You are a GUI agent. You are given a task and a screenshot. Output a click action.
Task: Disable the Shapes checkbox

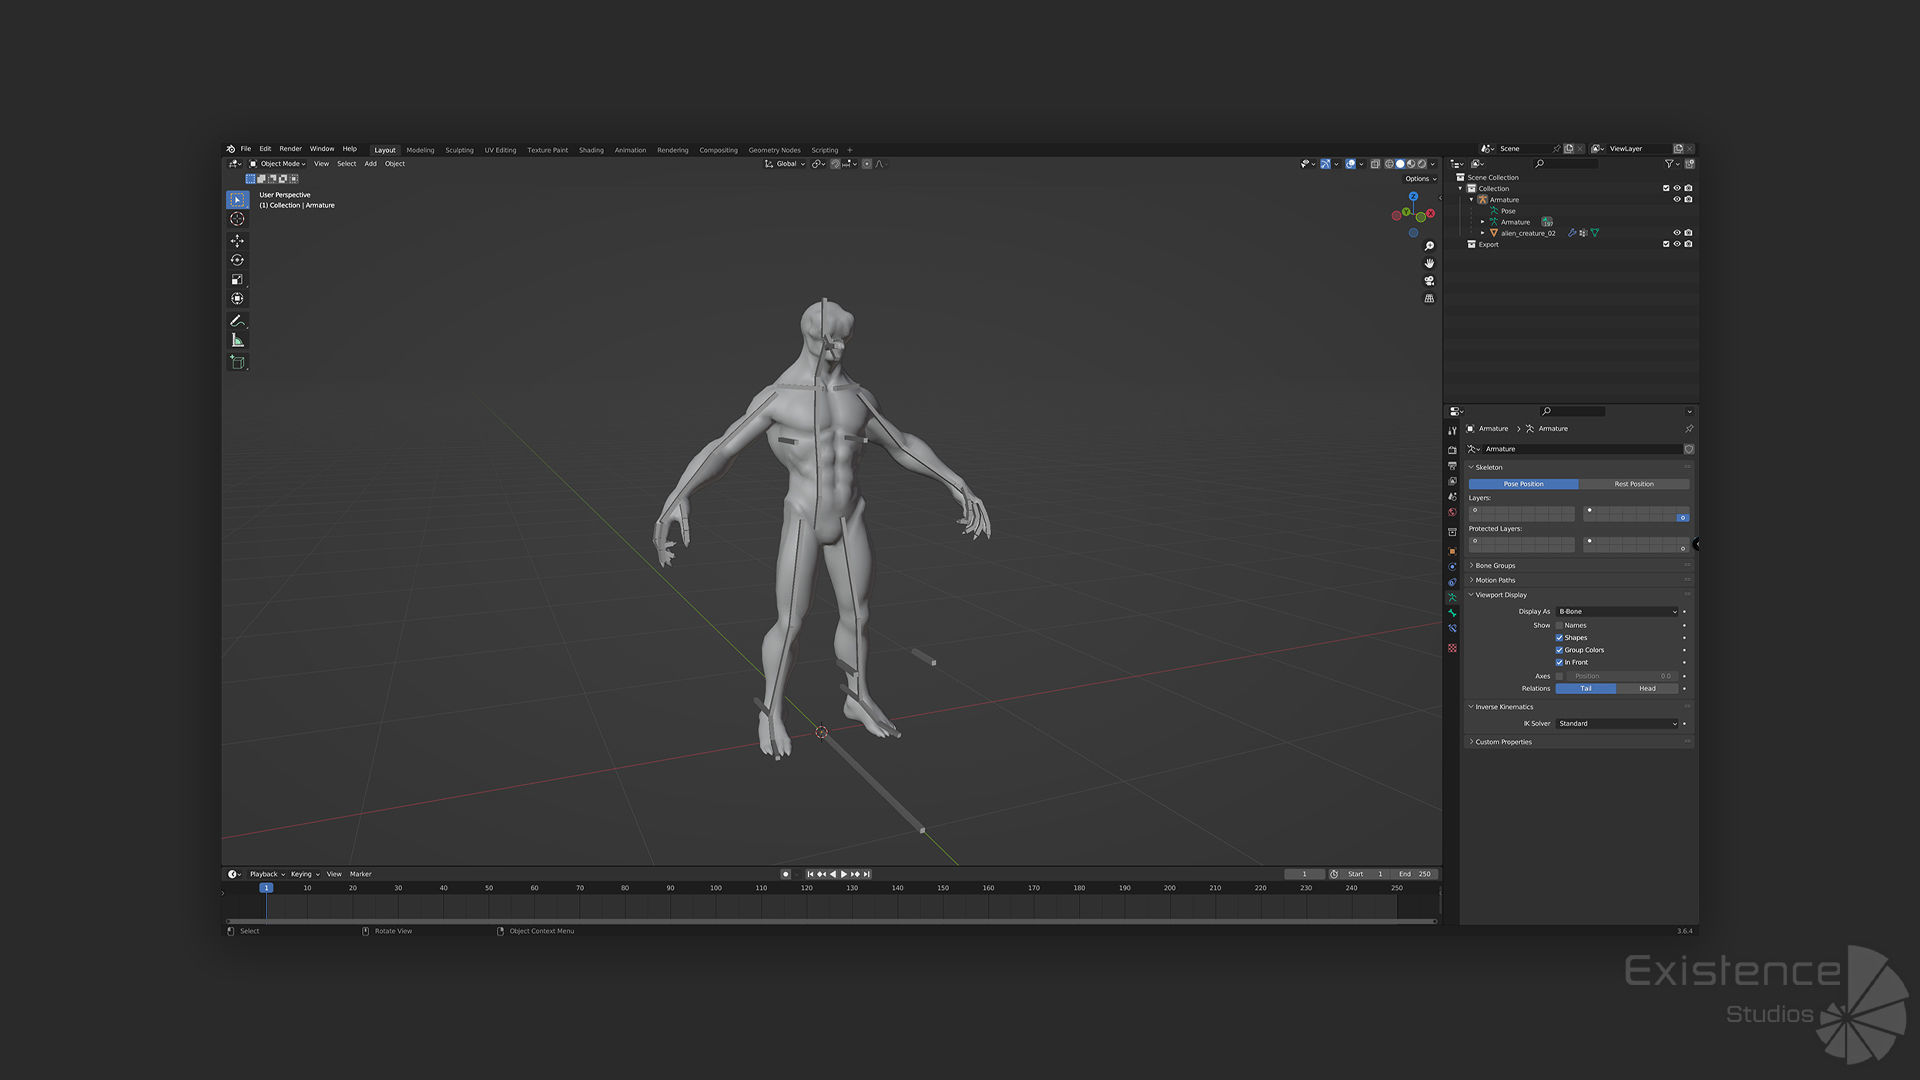click(1559, 637)
